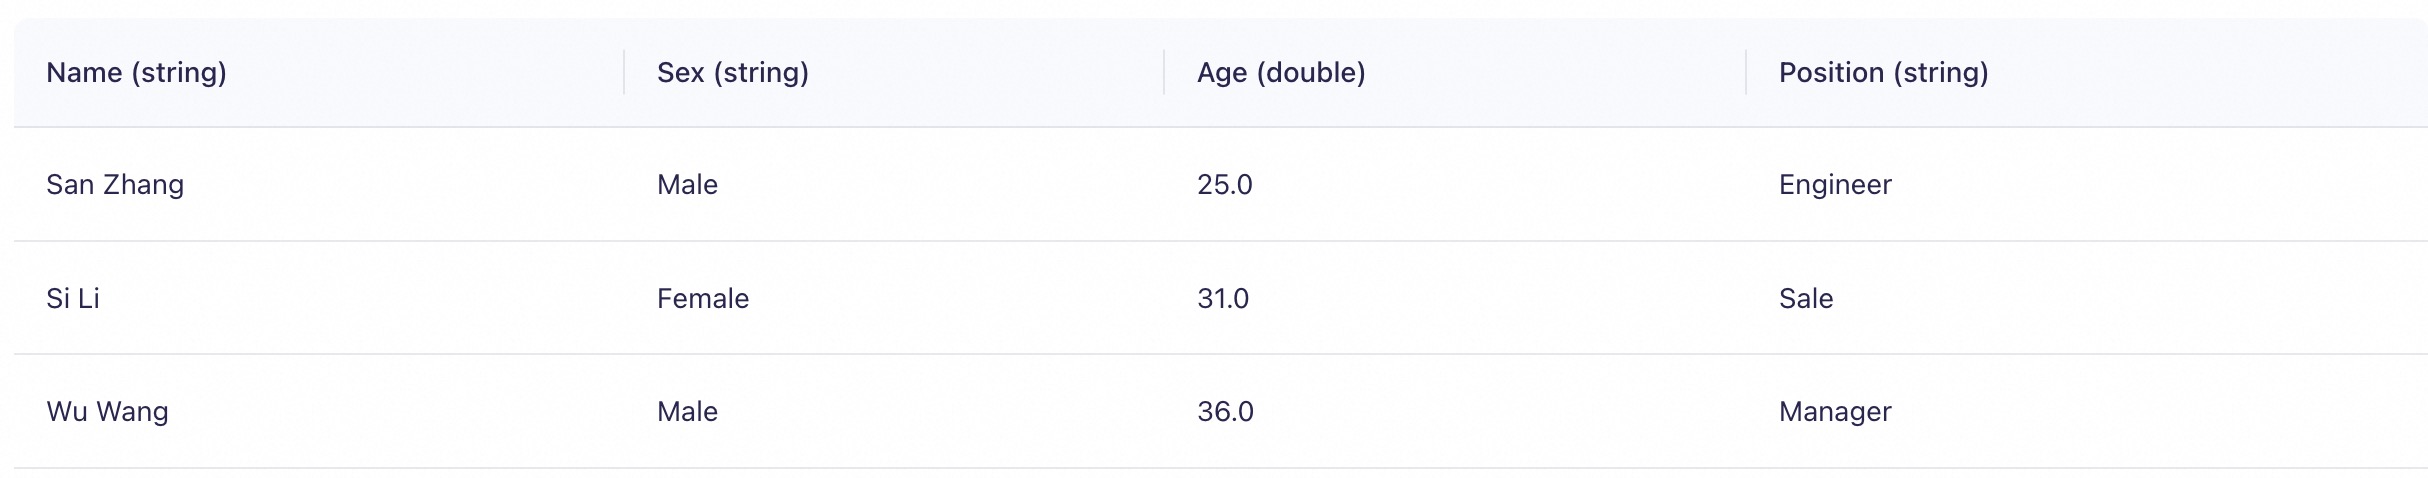Click the Male cell in San Zhang's row
The height and width of the screenshot is (478, 2428).
tap(687, 185)
